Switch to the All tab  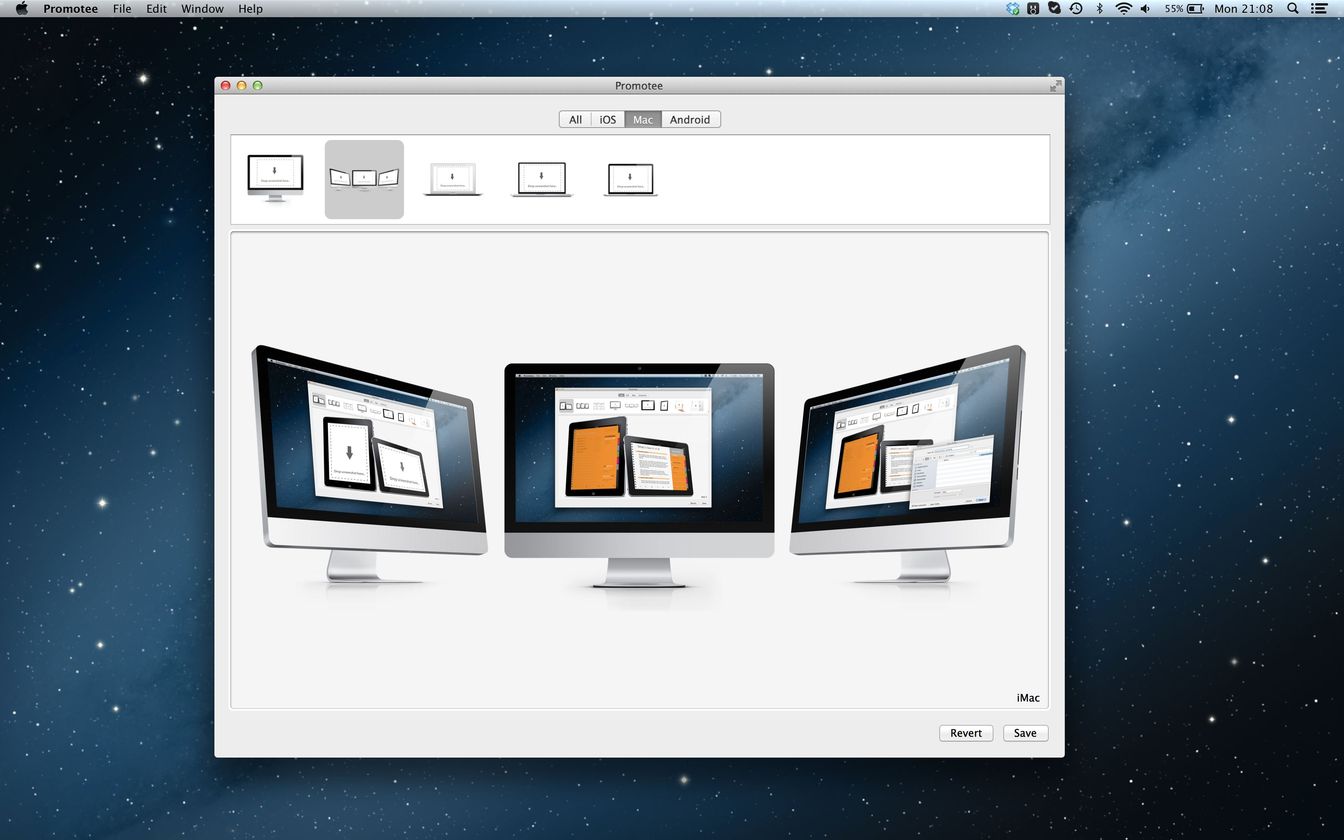tap(575, 119)
